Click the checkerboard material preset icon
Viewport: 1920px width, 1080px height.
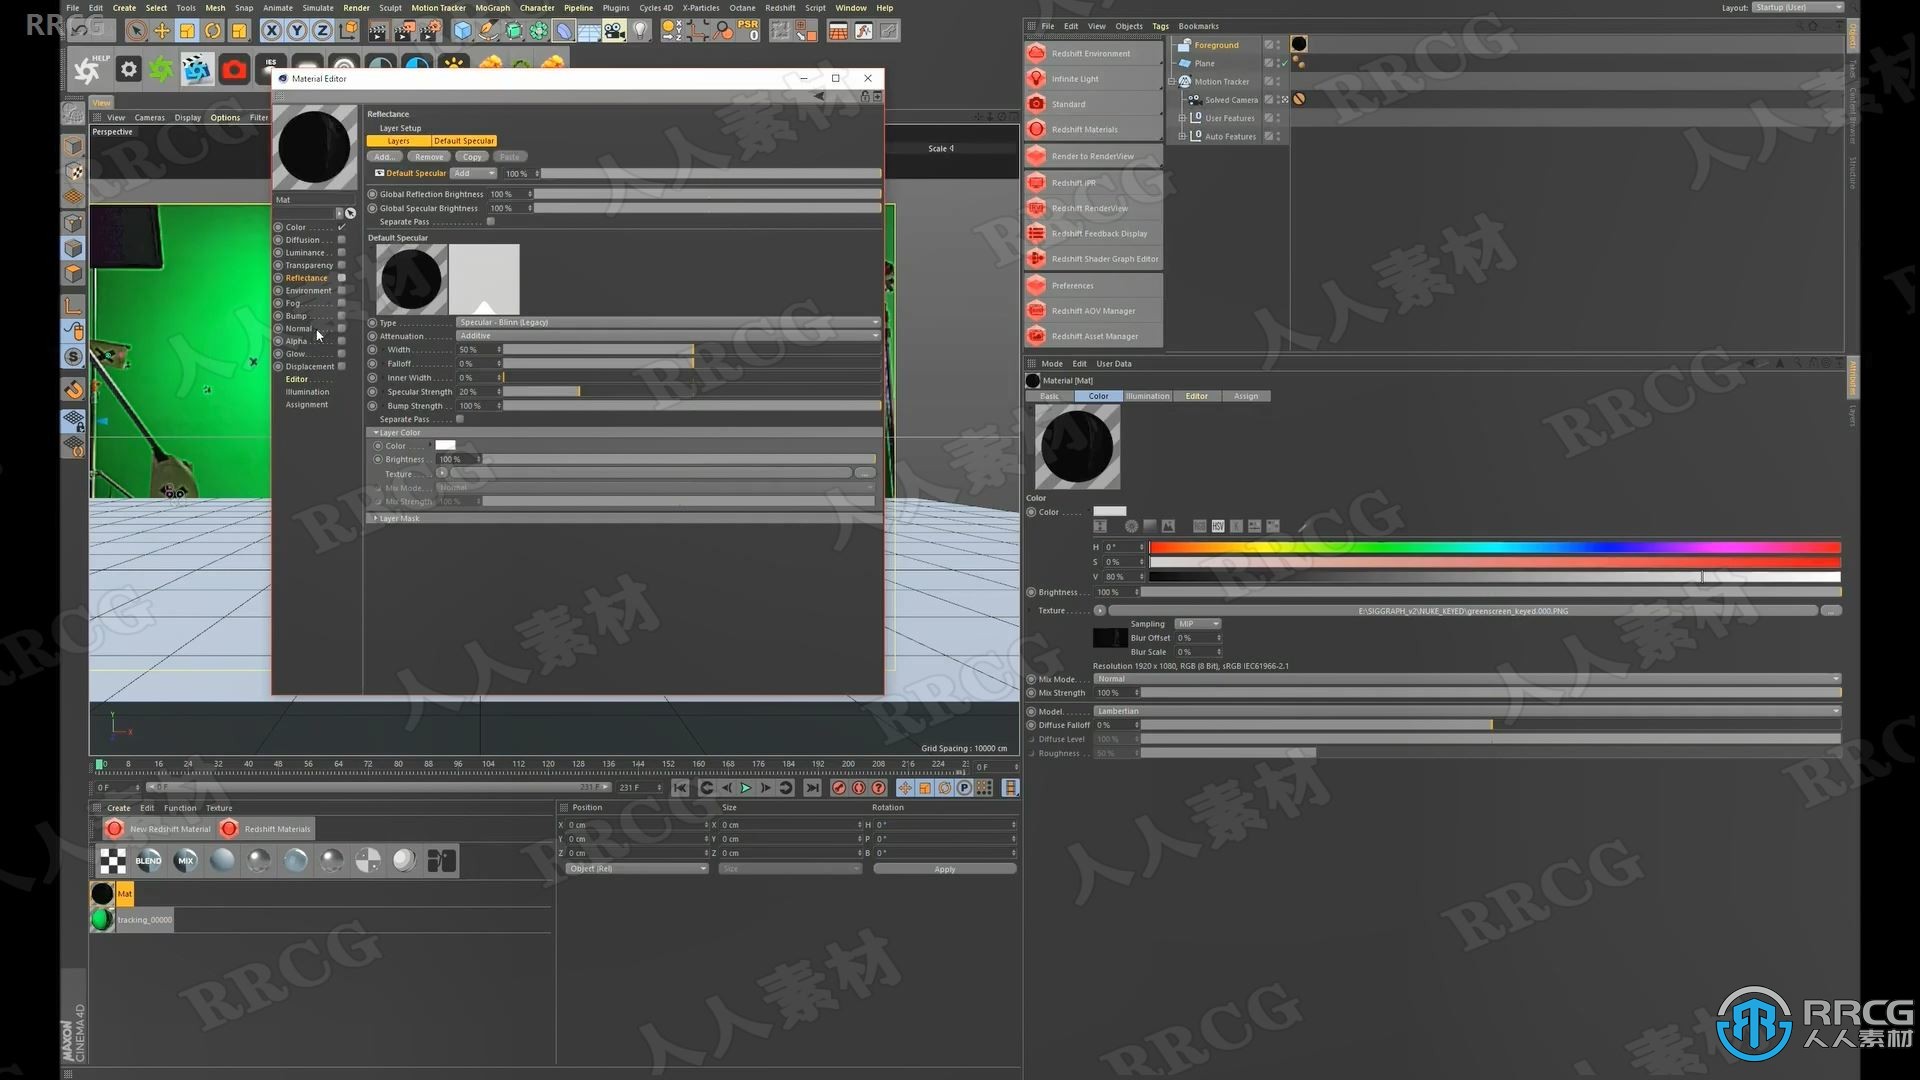[113, 860]
